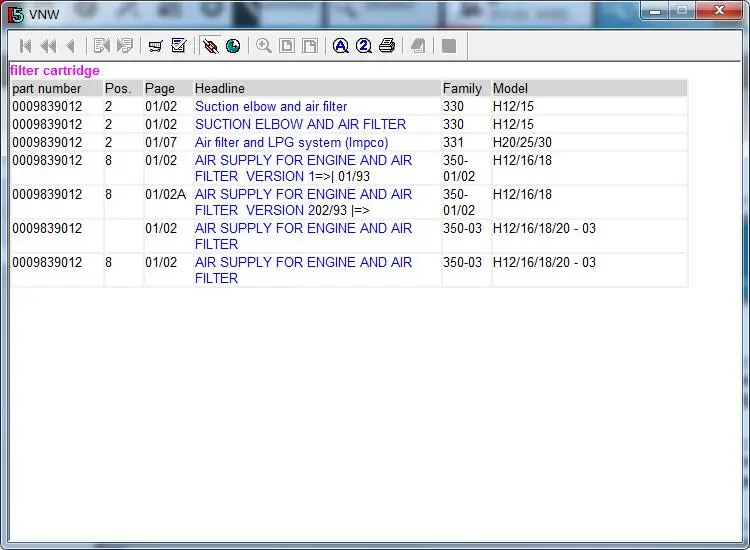750x550 pixels.
Task: Click the 'Headline' column header
Action: point(220,88)
